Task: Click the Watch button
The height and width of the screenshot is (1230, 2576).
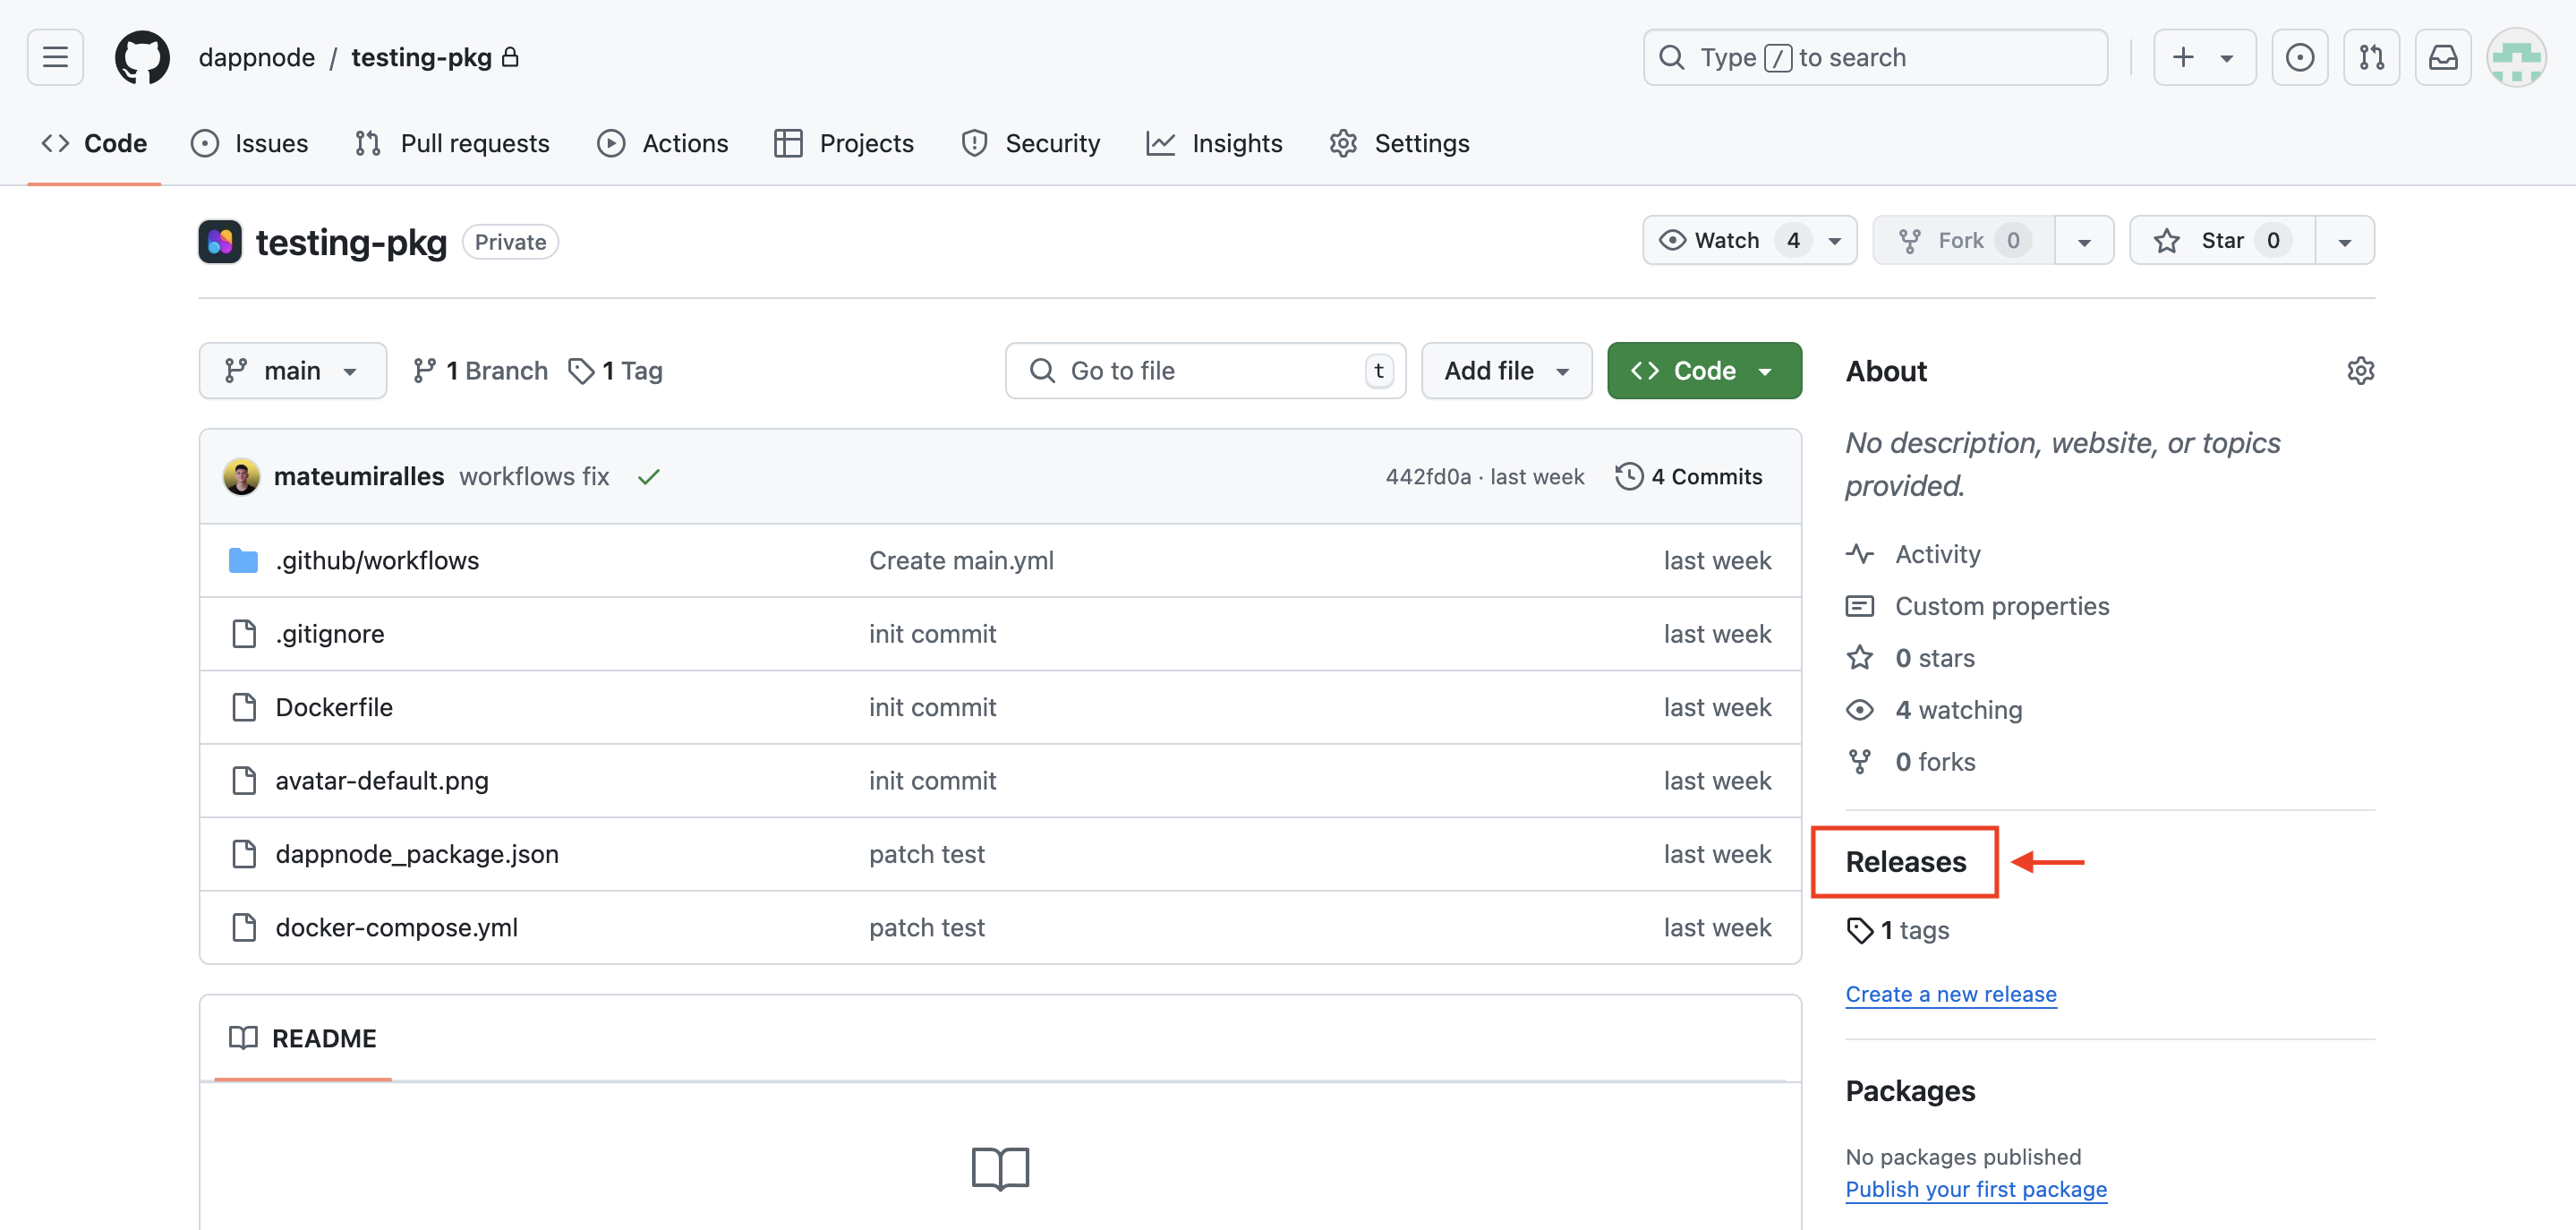Action: tap(1726, 240)
